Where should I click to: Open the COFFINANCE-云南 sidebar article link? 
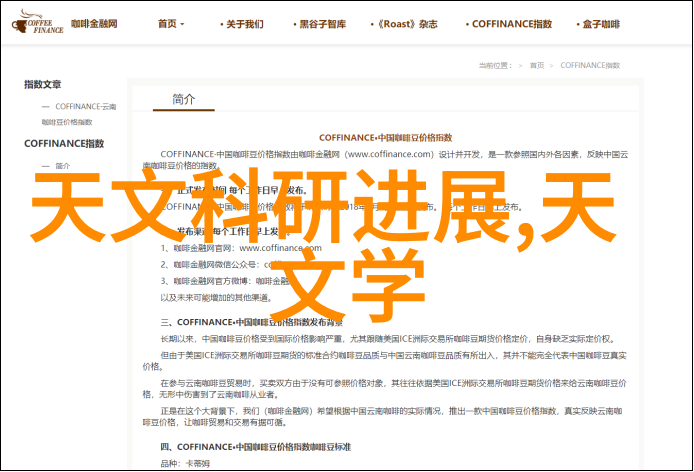(x=79, y=114)
